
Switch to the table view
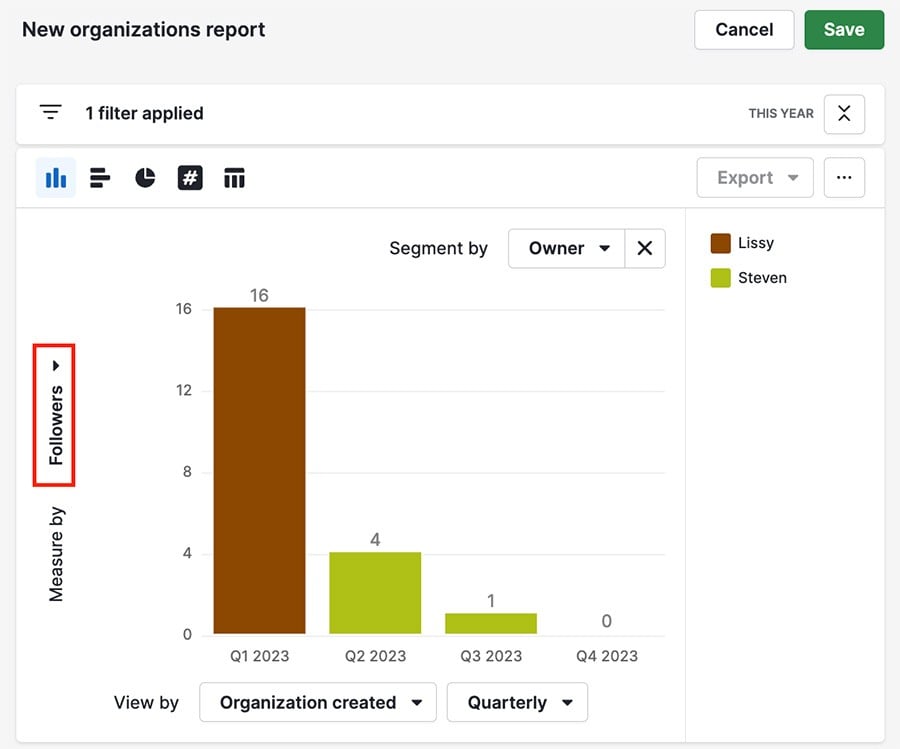(234, 177)
